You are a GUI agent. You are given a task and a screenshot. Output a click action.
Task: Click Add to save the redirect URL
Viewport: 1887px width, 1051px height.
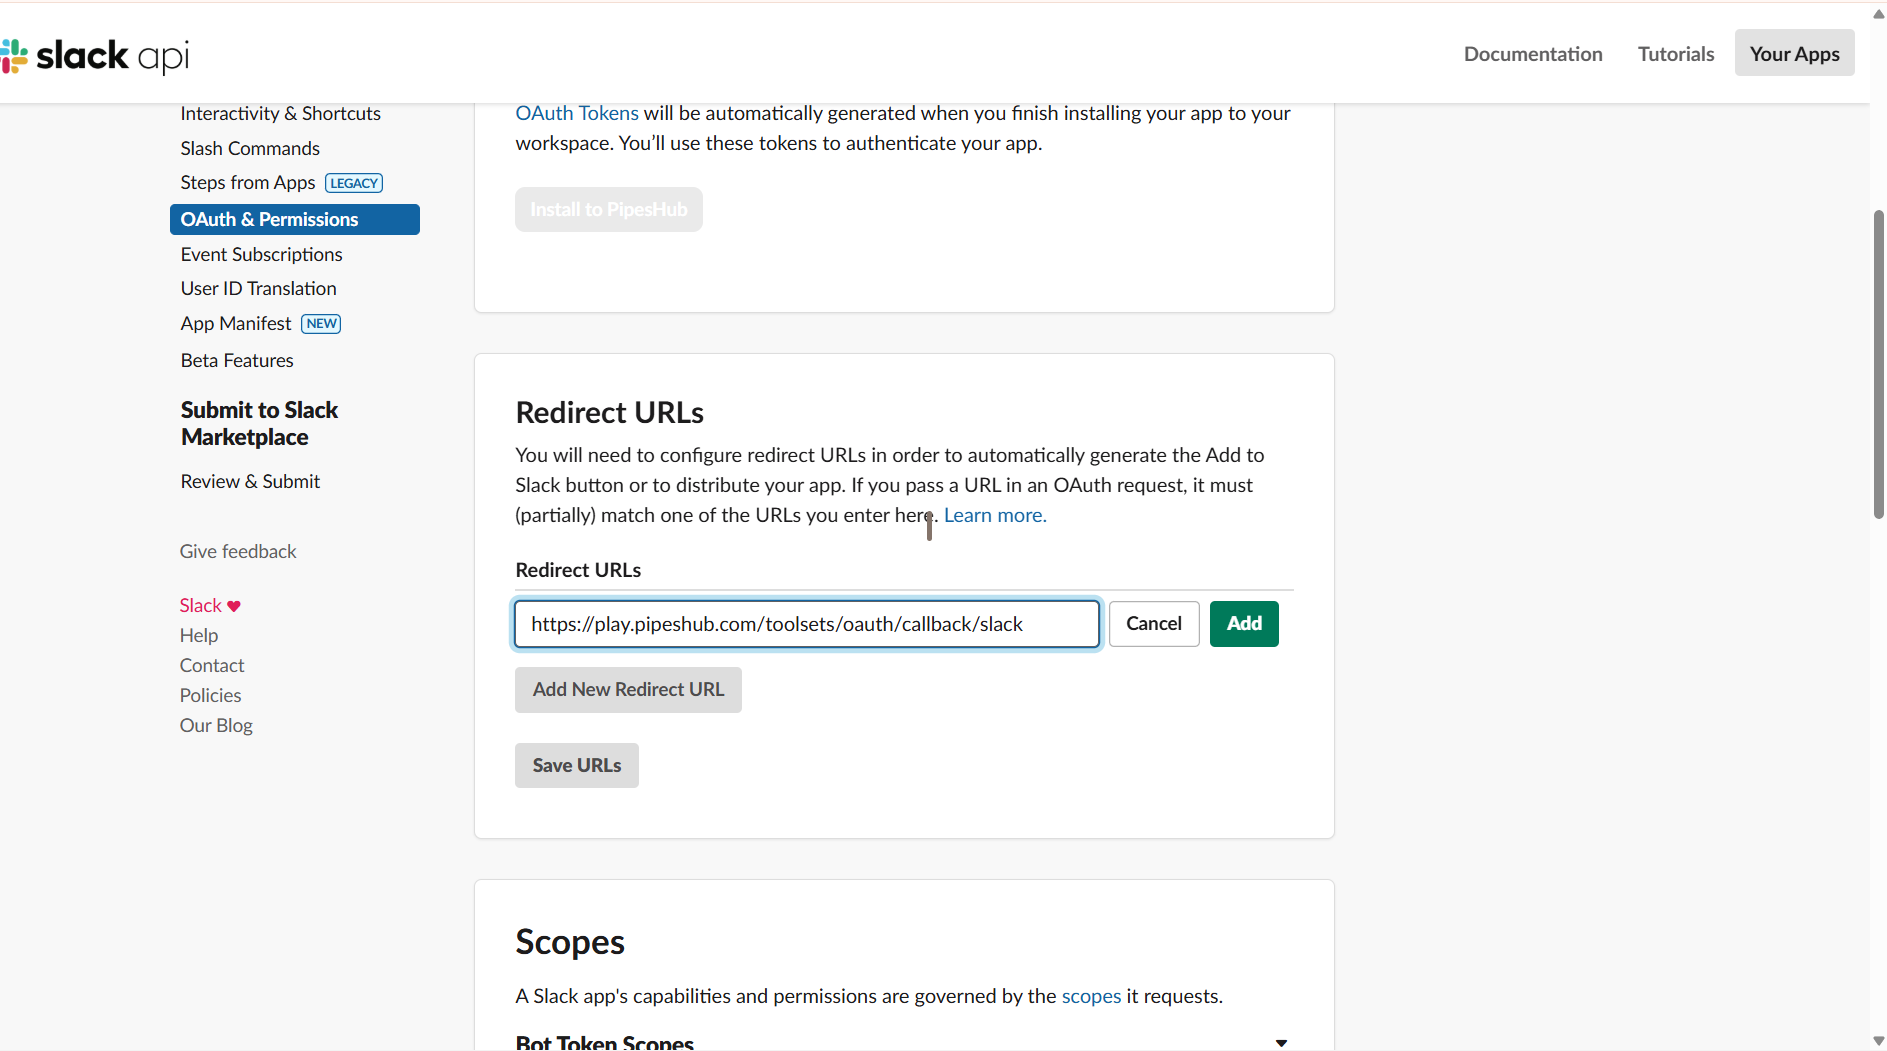[1243, 623]
